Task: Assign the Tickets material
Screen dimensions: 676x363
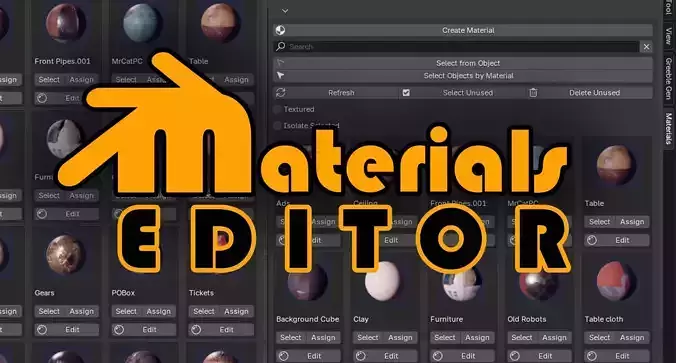Action: 236,311
